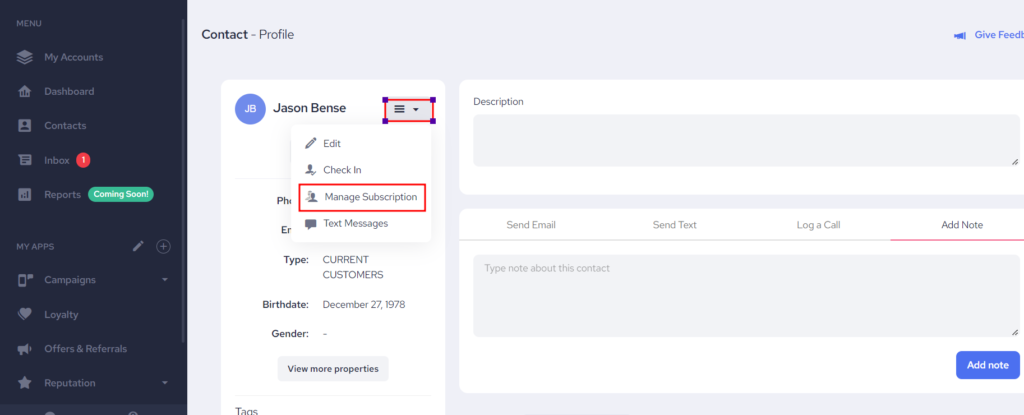Viewport: 1024px width, 415px height.
Task: Switch to the Send Email tab
Action: [x=530, y=225]
